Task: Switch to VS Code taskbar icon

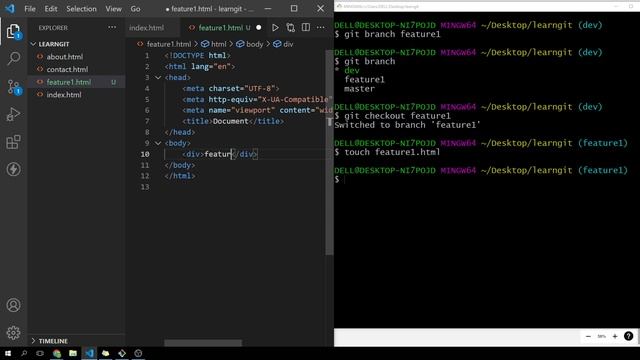Action: coord(89,353)
